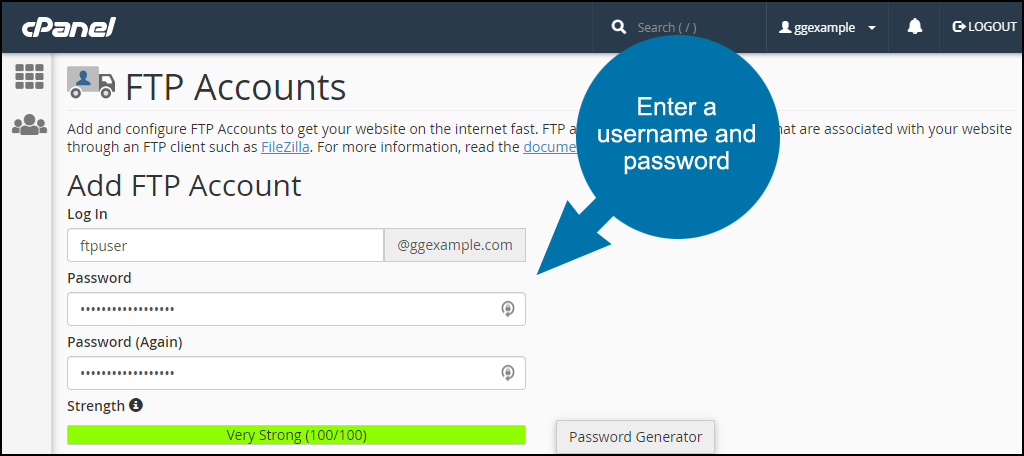Open the documentation link
The height and width of the screenshot is (456, 1024).
[x=550, y=147]
